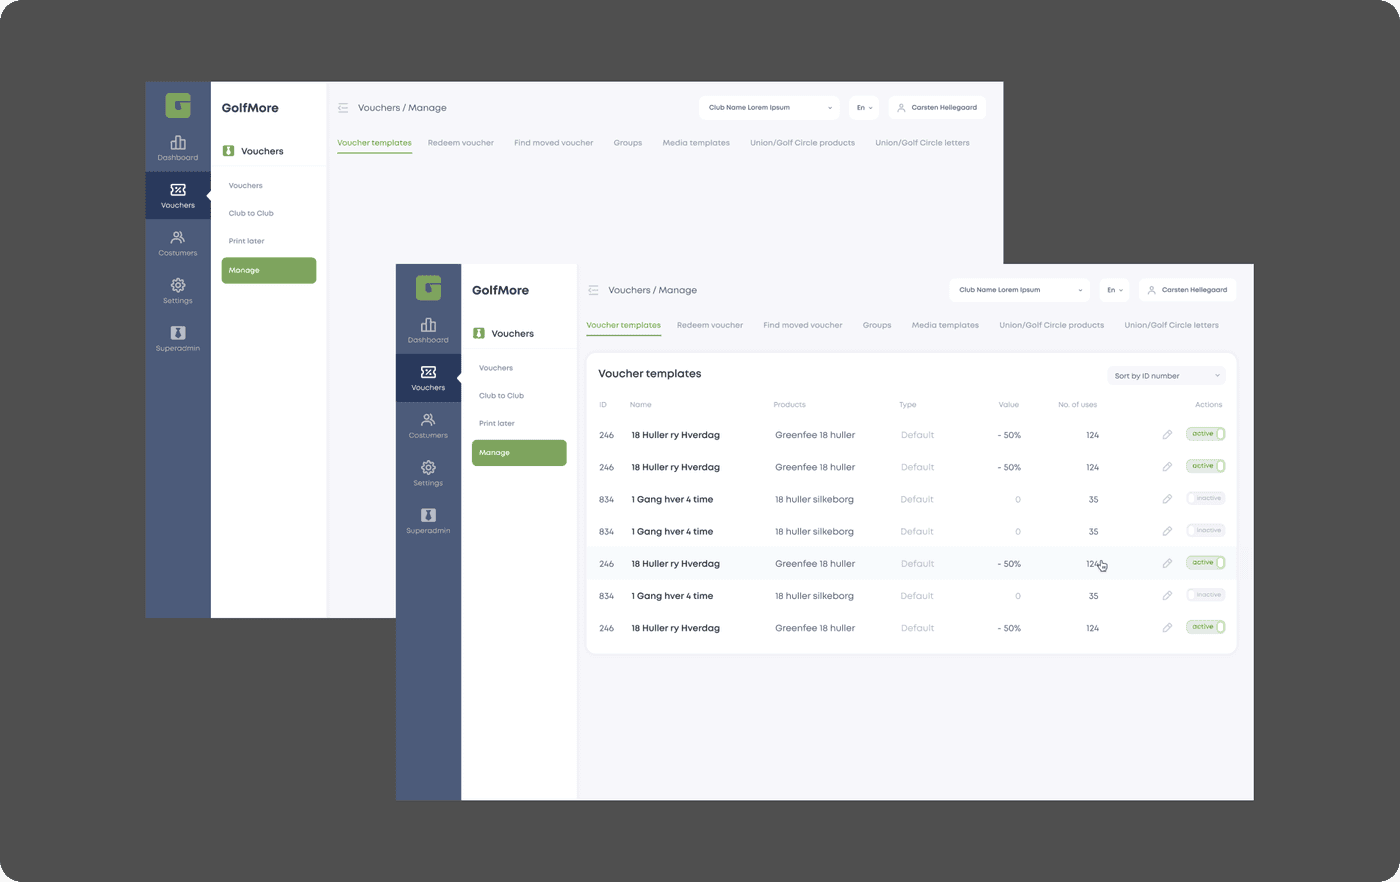Click the pencil edit icon on the top template row
1400x882 pixels.
tap(1167, 434)
